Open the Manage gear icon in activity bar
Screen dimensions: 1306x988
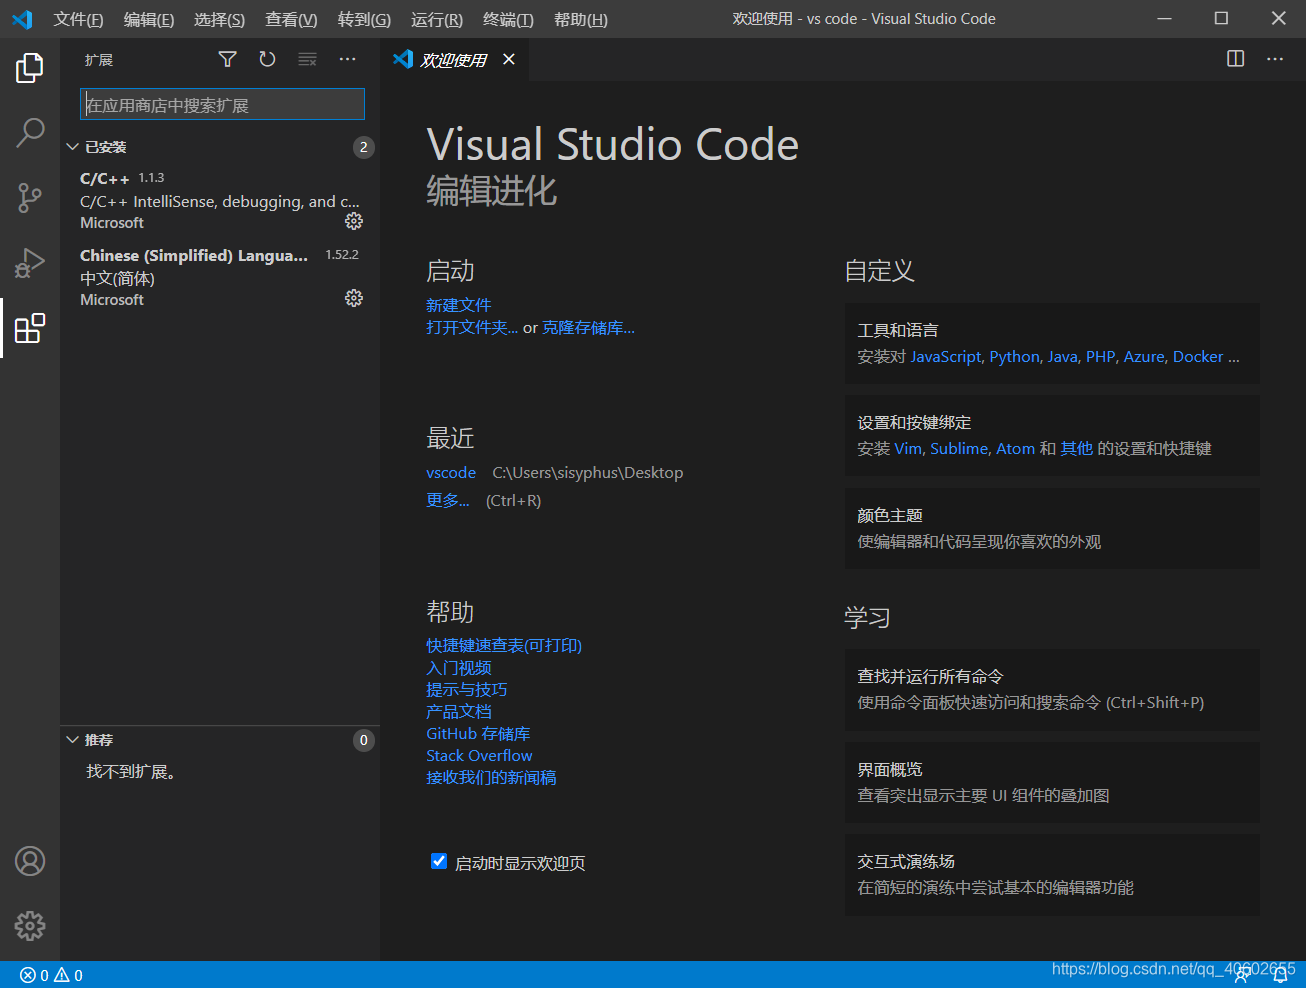pos(30,926)
